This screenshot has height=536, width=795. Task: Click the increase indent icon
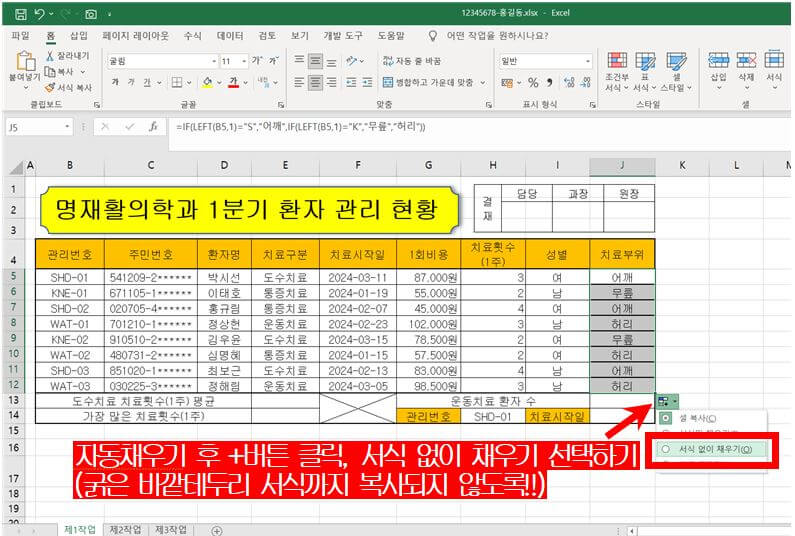[367, 82]
